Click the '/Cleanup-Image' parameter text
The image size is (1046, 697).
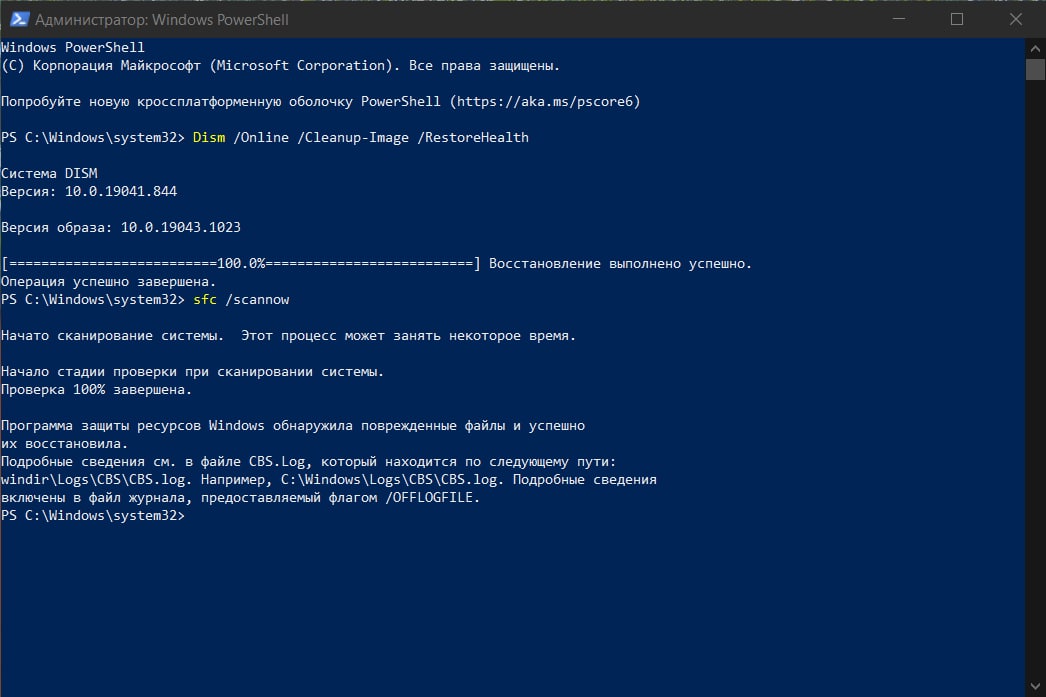[353, 137]
